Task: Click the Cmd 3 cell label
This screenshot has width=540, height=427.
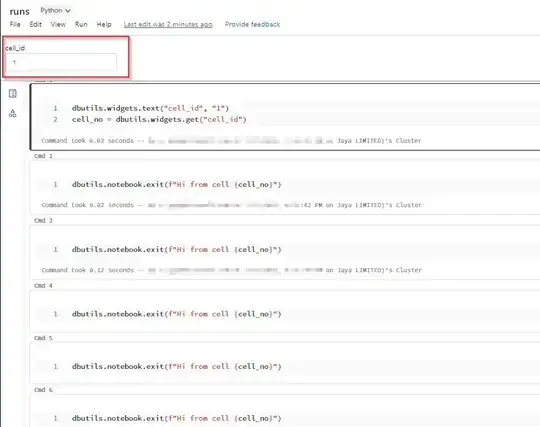Action: pyautogui.click(x=43, y=220)
